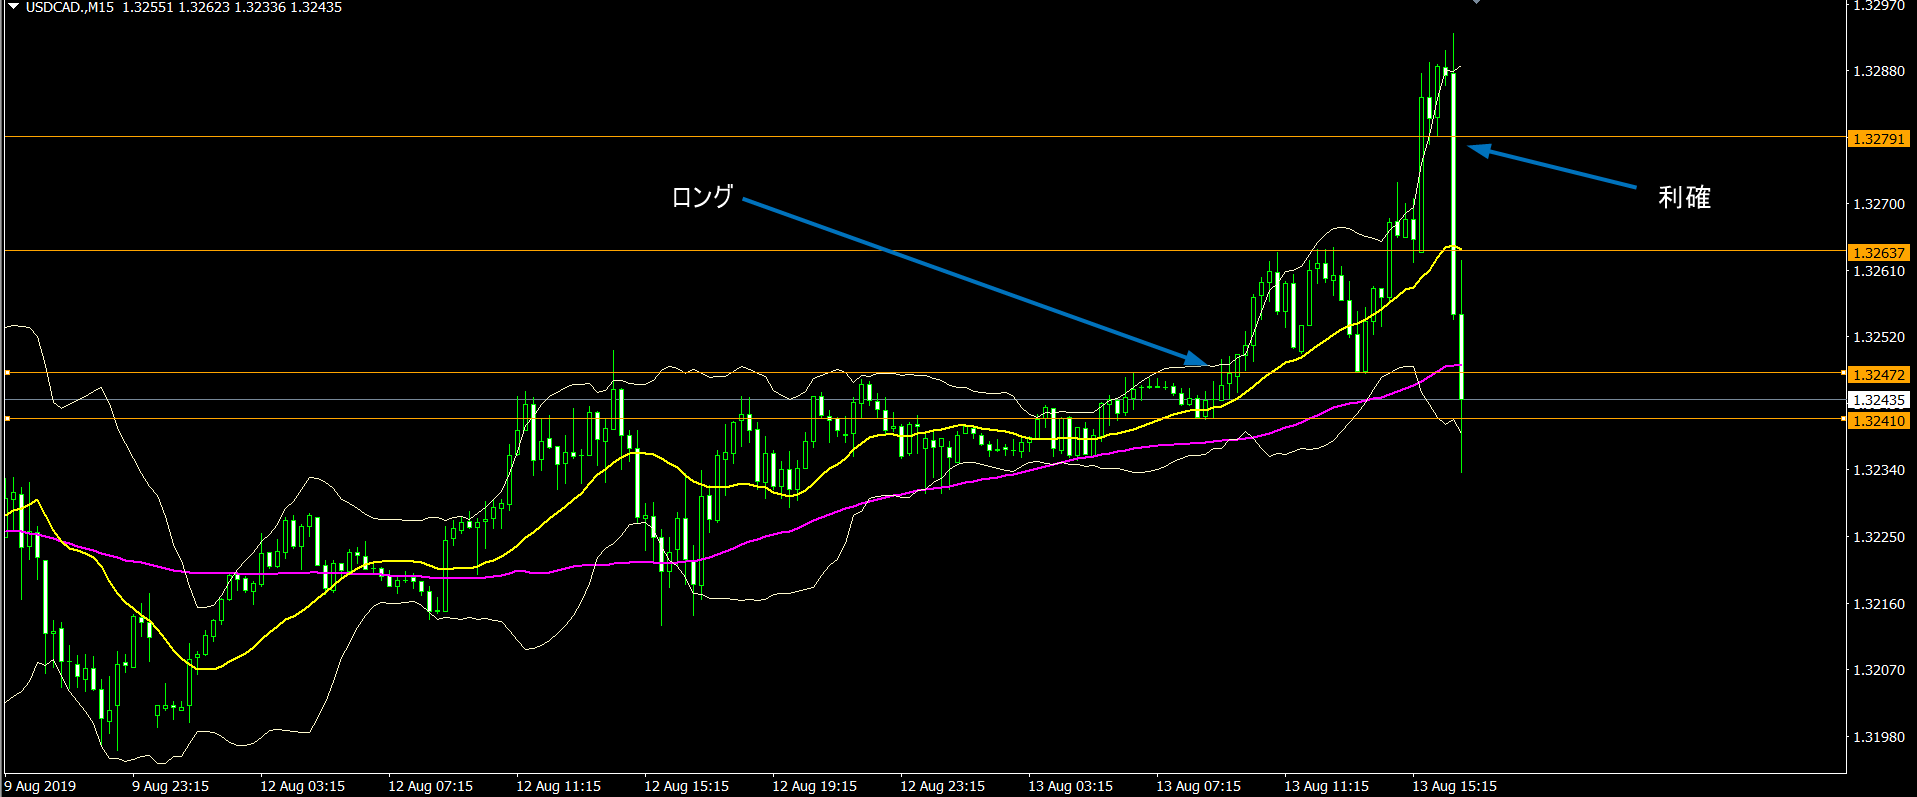Click the 12 Aug 07:15 time label
The image size is (1917, 797).
pos(431,786)
